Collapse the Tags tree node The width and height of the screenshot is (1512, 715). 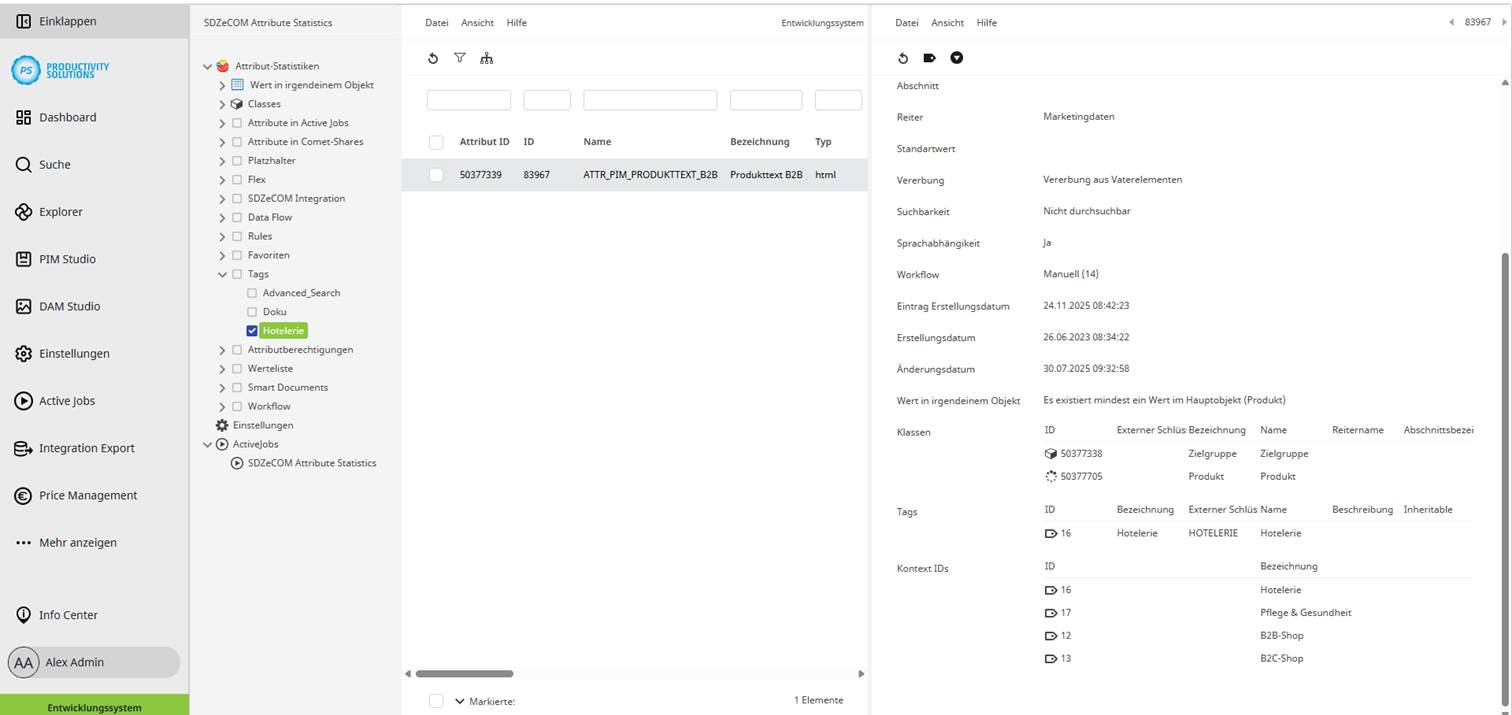tap(220, 273)
